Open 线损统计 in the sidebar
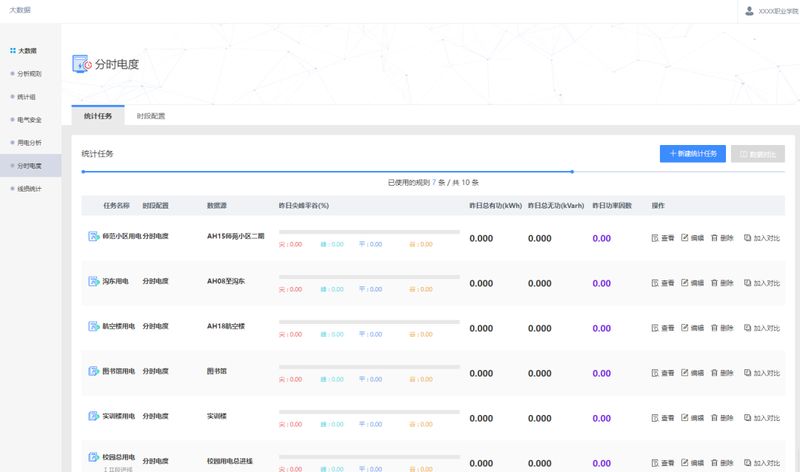Screen dimensions: 800x472 coord(29,188)
